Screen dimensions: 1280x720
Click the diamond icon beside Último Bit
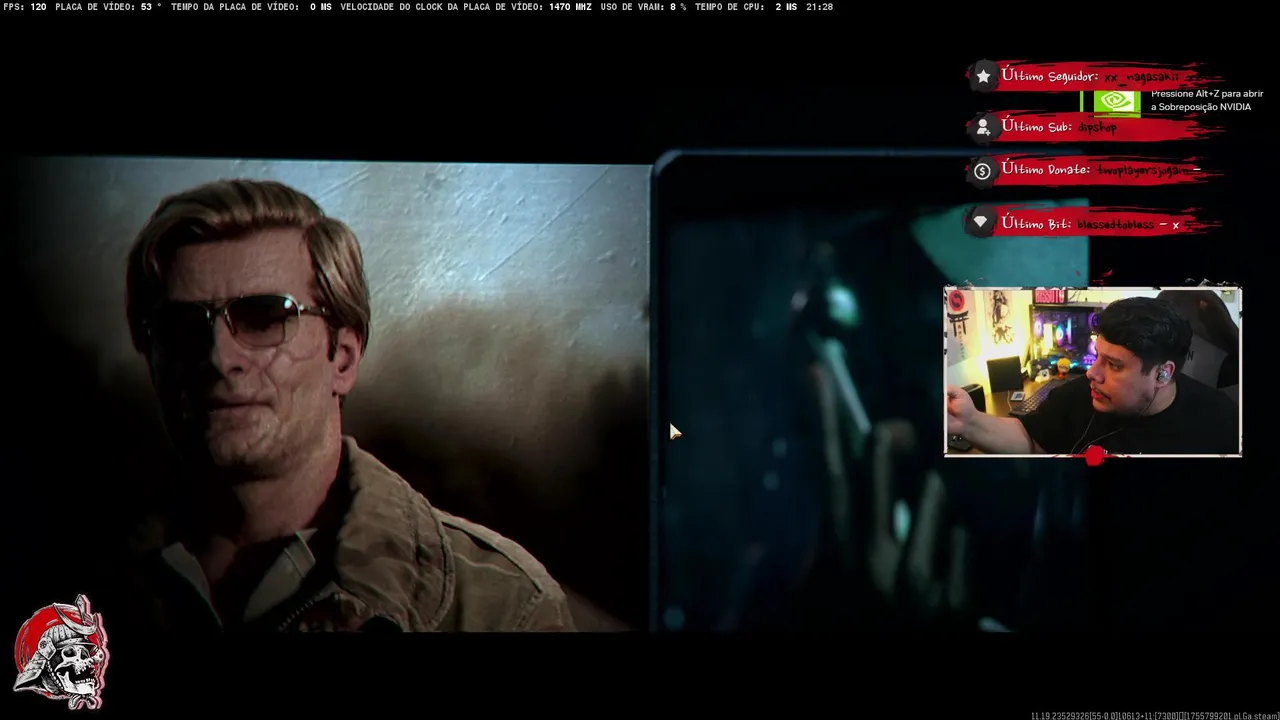(981, 222)
